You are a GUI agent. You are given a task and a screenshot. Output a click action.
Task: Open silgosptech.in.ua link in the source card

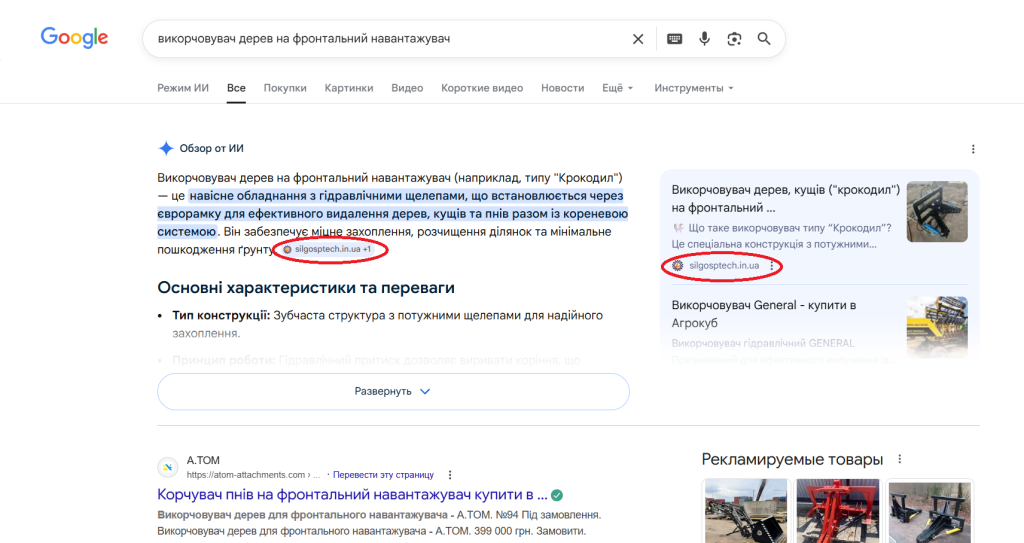[724, 266]
